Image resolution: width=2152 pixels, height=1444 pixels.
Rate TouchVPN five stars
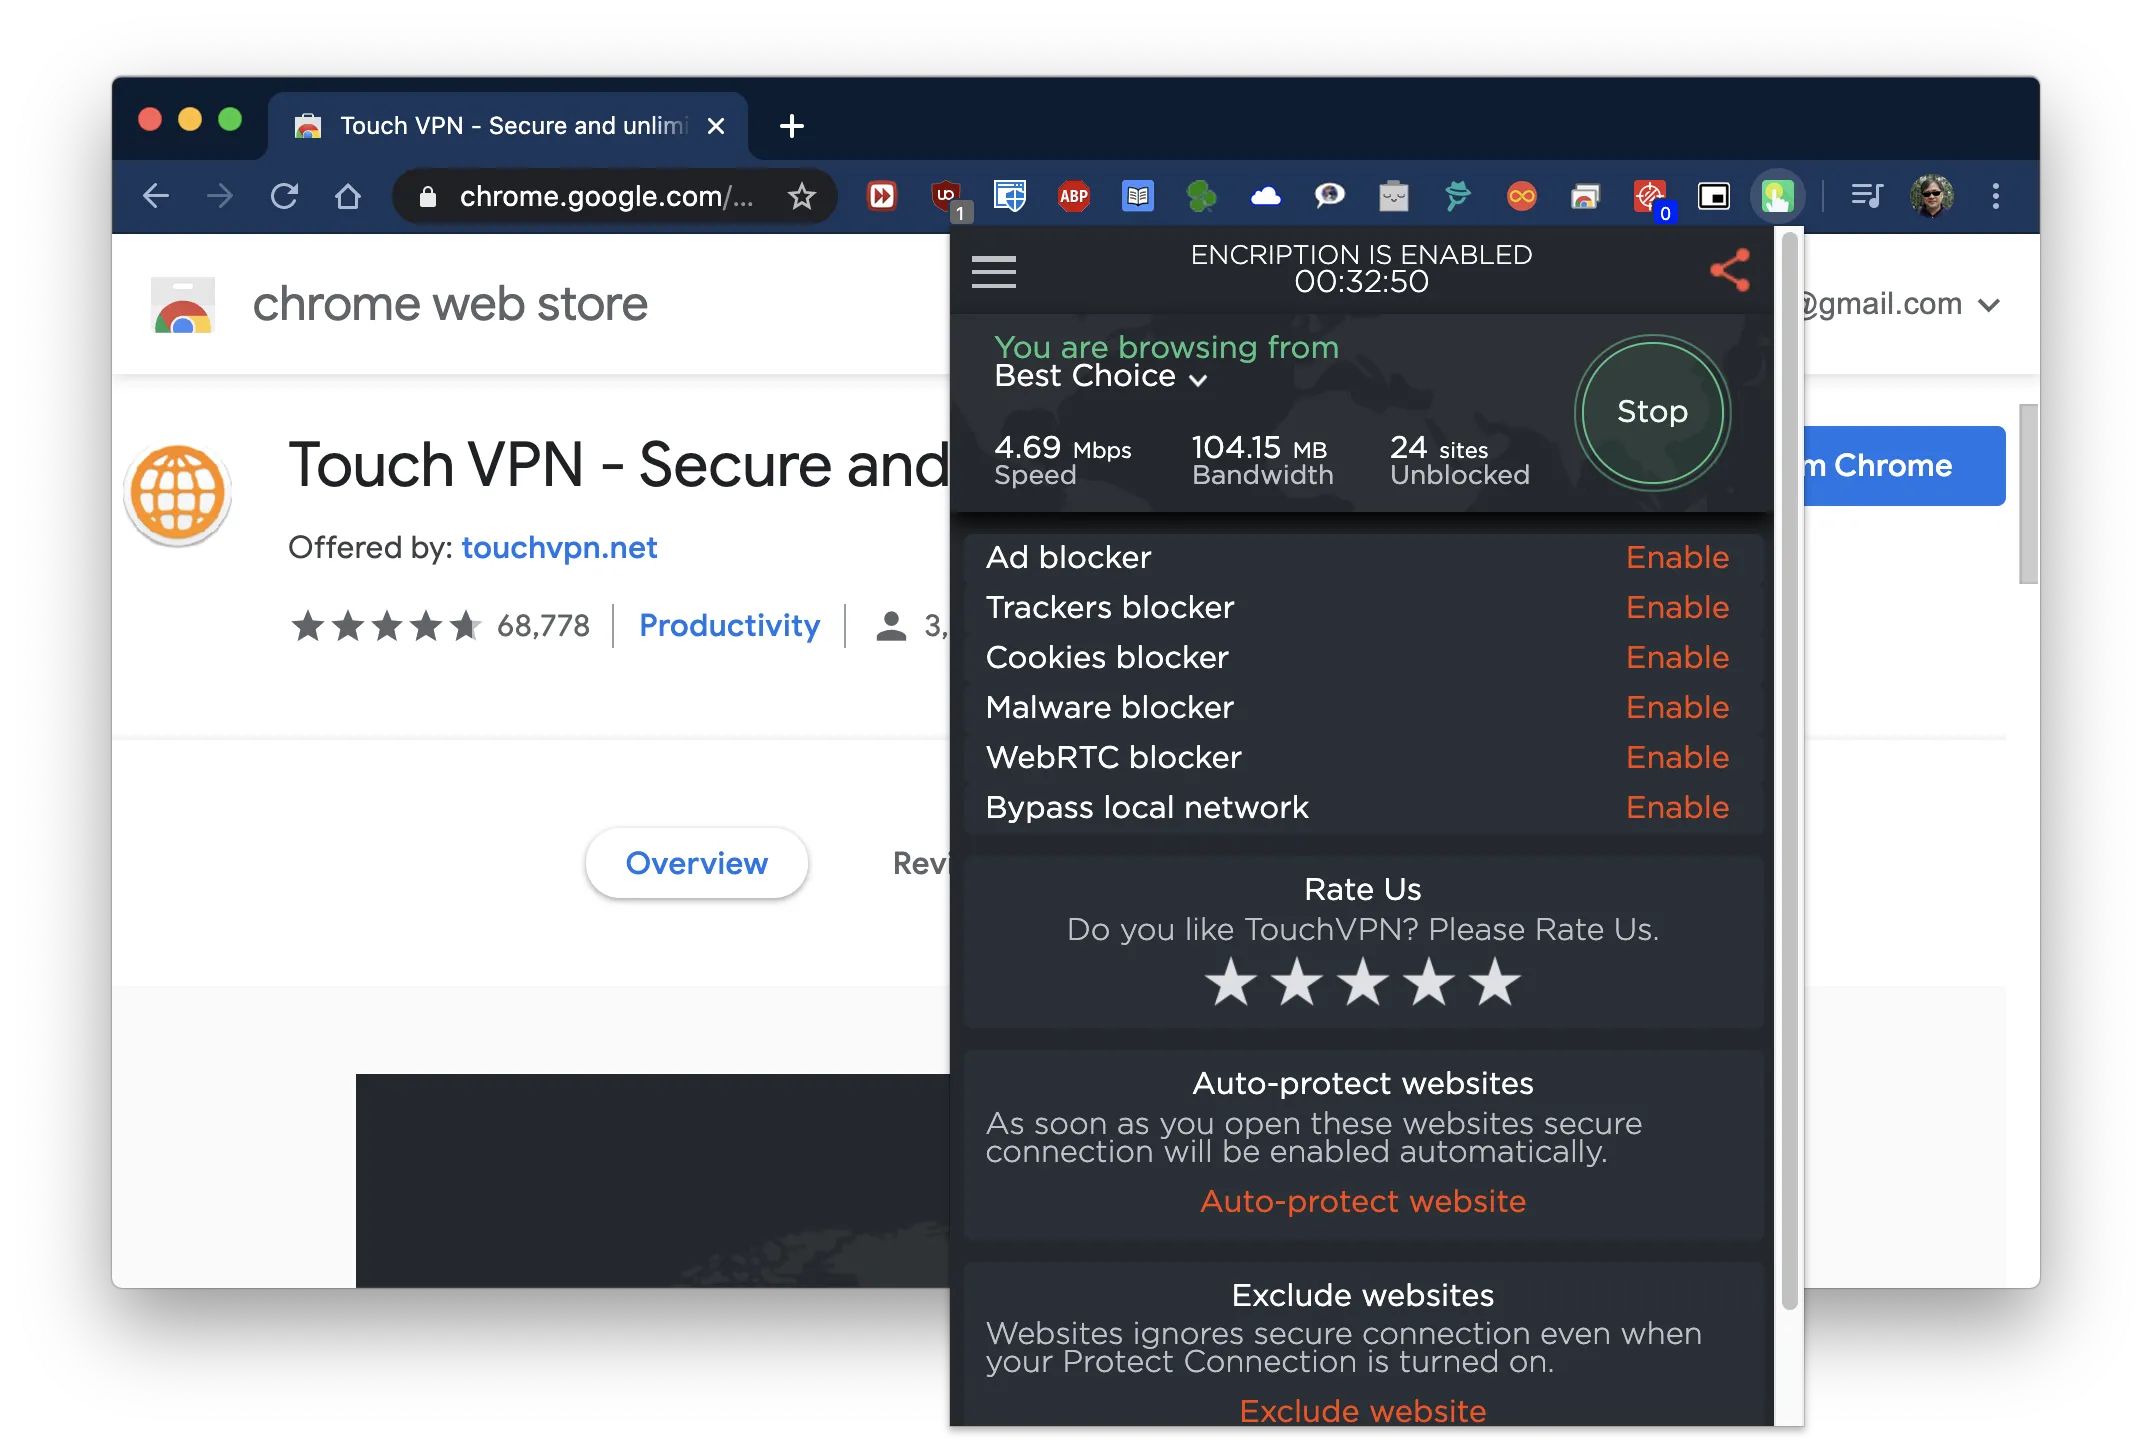click(1495, 981)
